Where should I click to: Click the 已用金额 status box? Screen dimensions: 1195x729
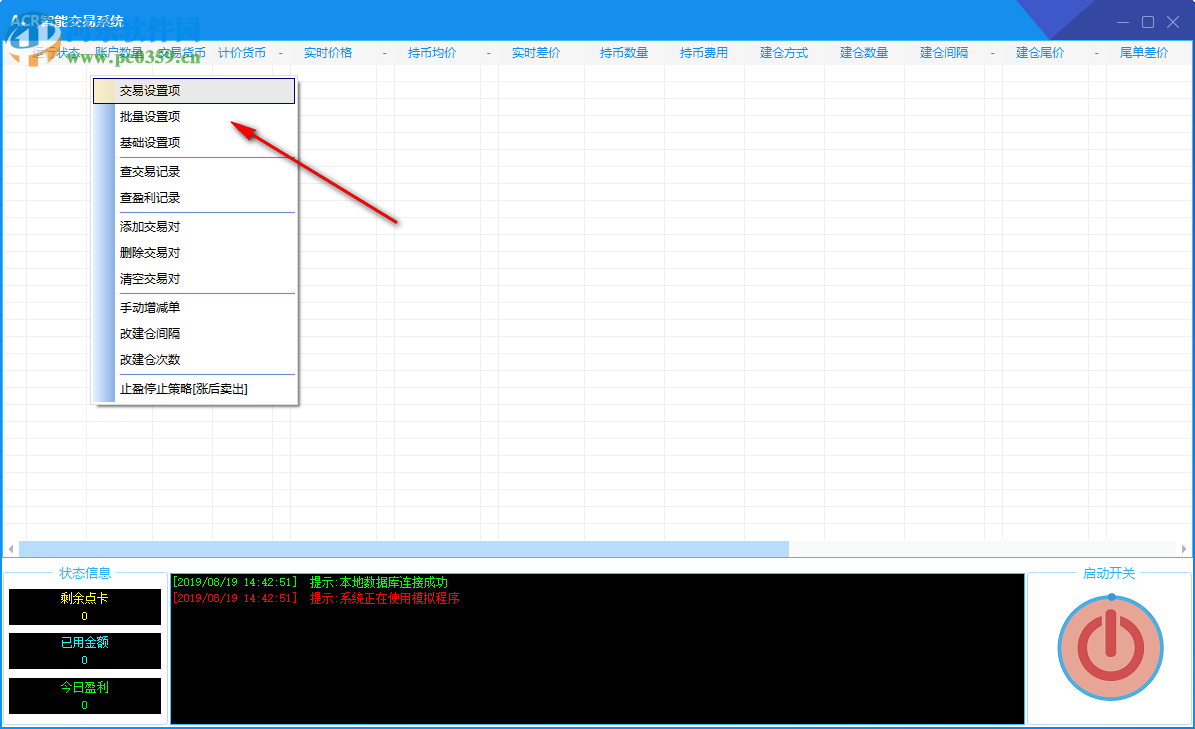(x=85, y=651)
